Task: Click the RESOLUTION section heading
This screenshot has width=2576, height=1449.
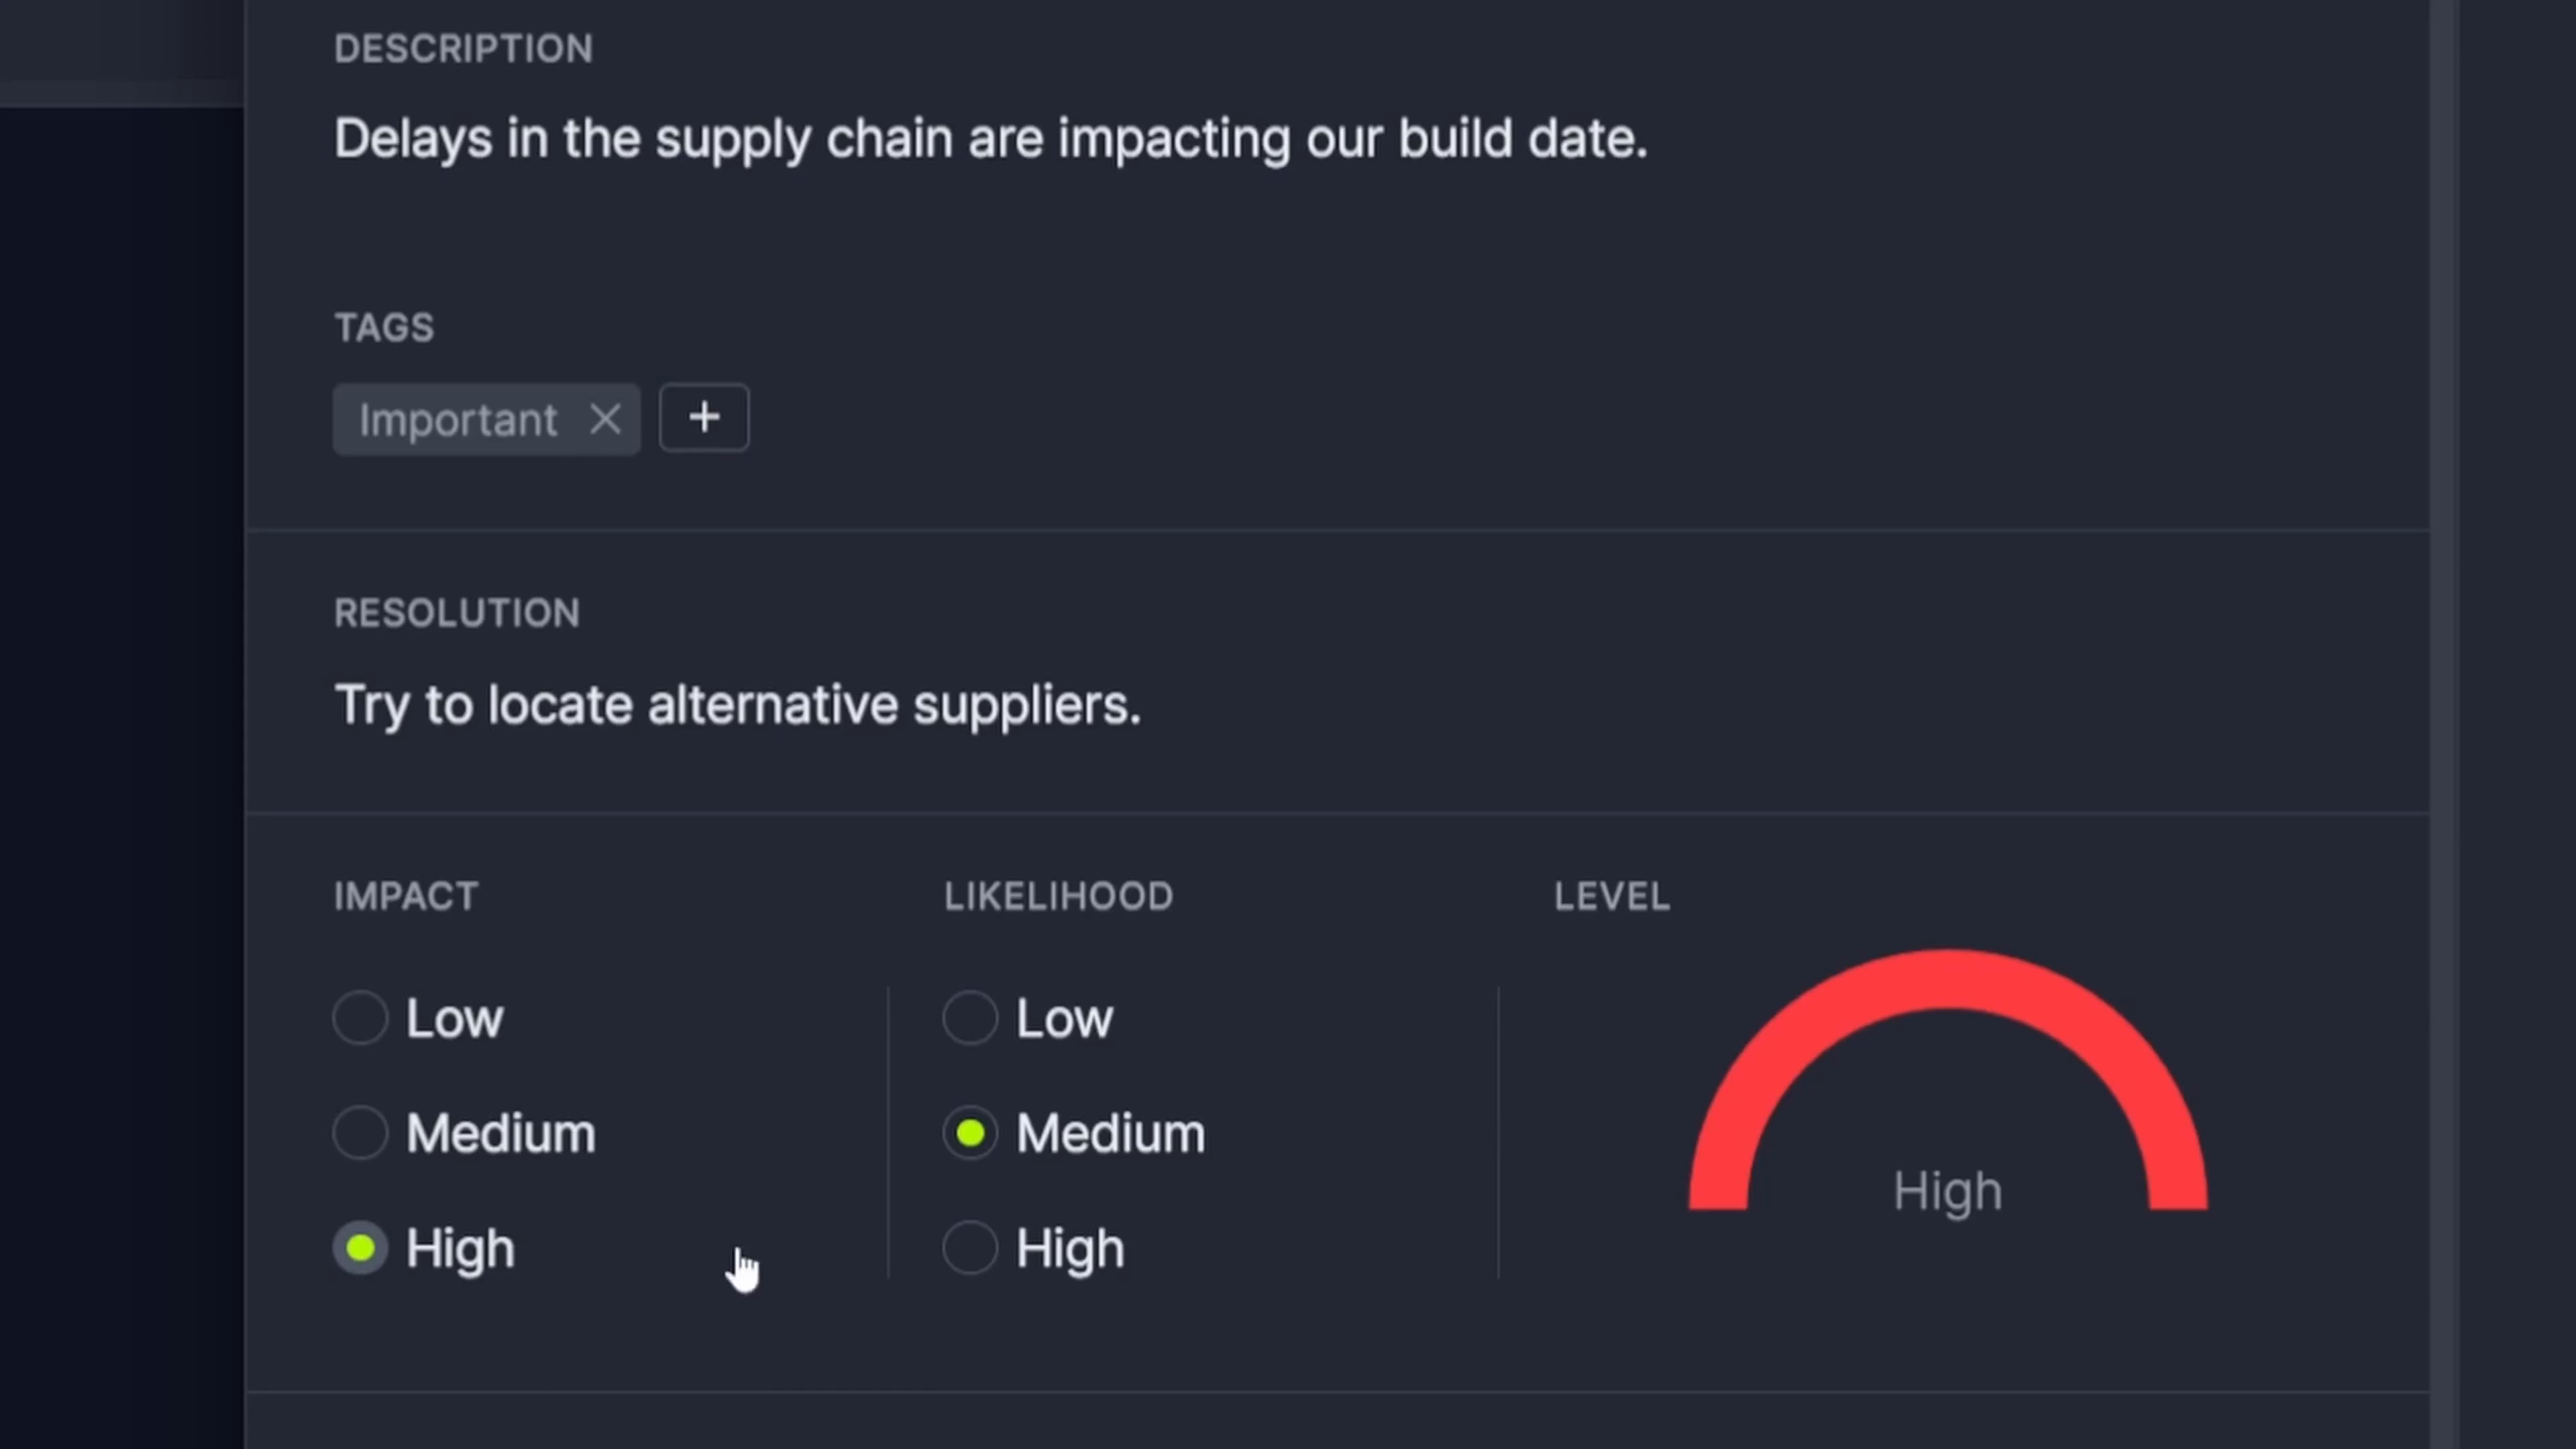Action: tap(457, 613)
